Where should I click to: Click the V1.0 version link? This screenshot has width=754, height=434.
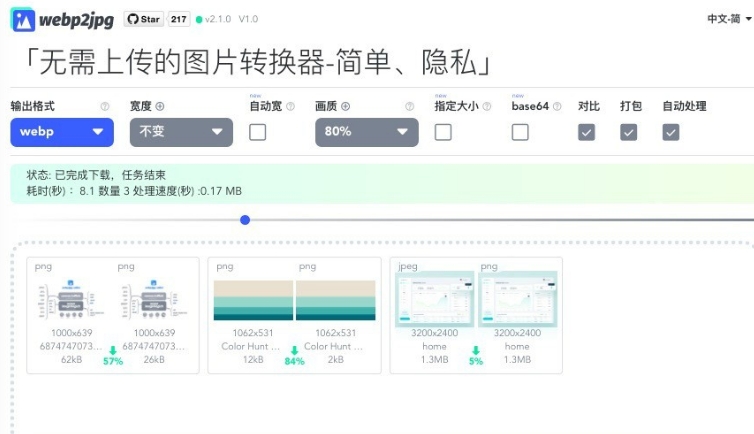248,19
